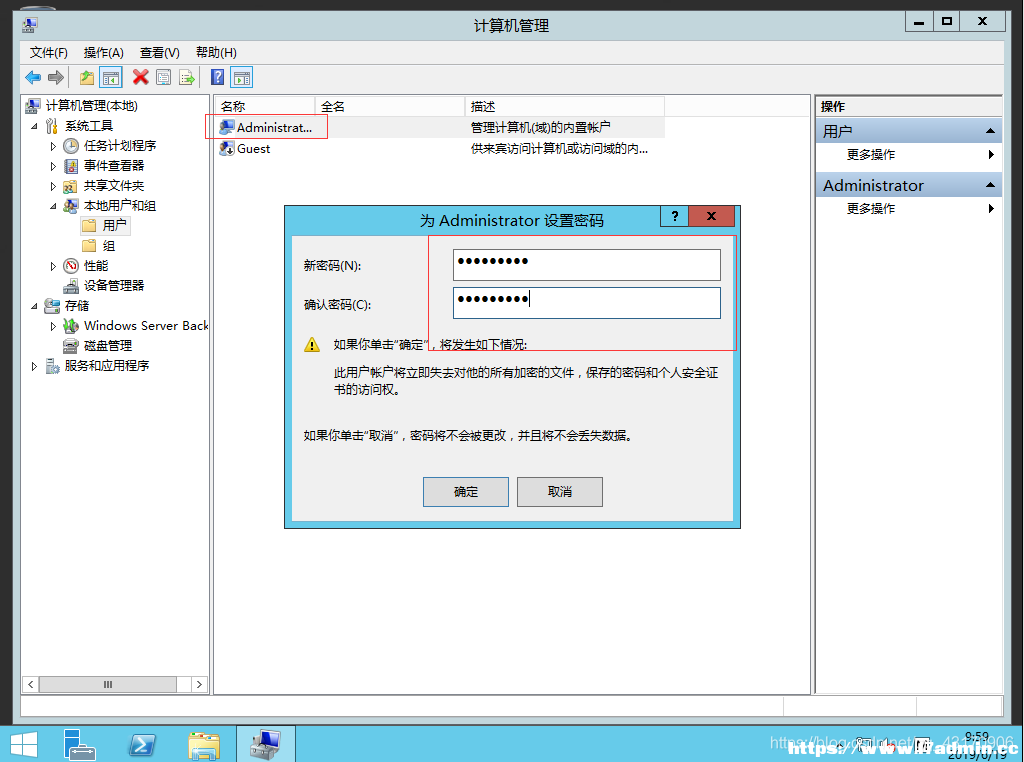Open Server Manager from taskbar
Image resolution: width=1024 pixels, height=762 pixels.
point(80,744)
